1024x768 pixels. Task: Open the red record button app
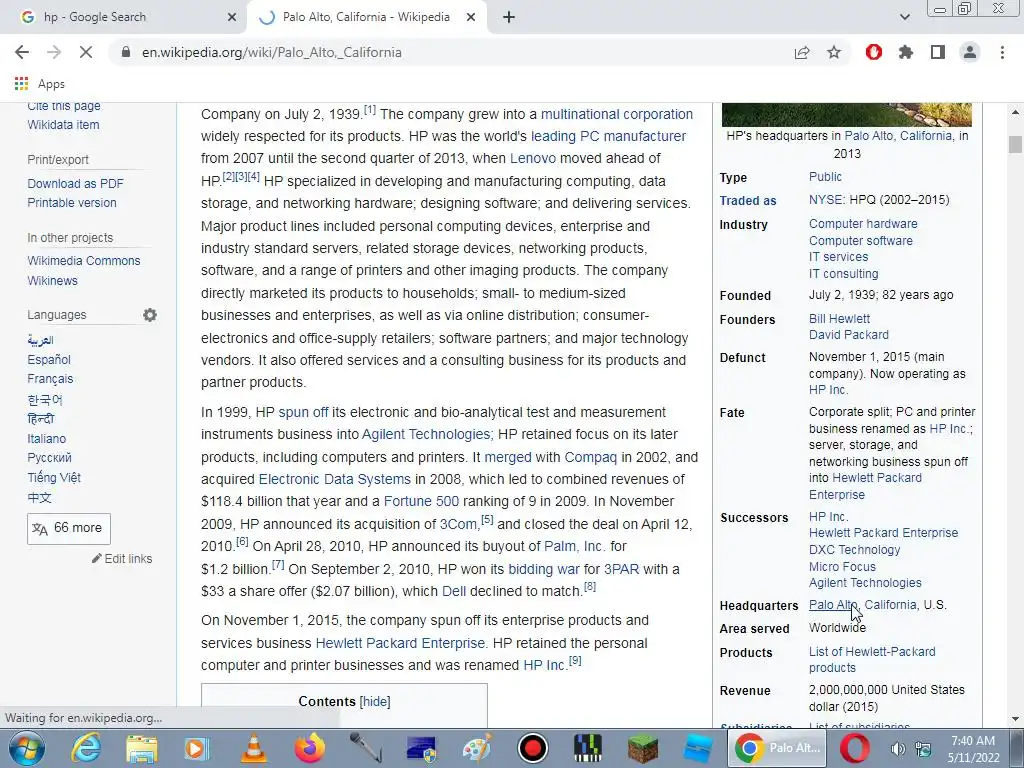click(533, 748)
